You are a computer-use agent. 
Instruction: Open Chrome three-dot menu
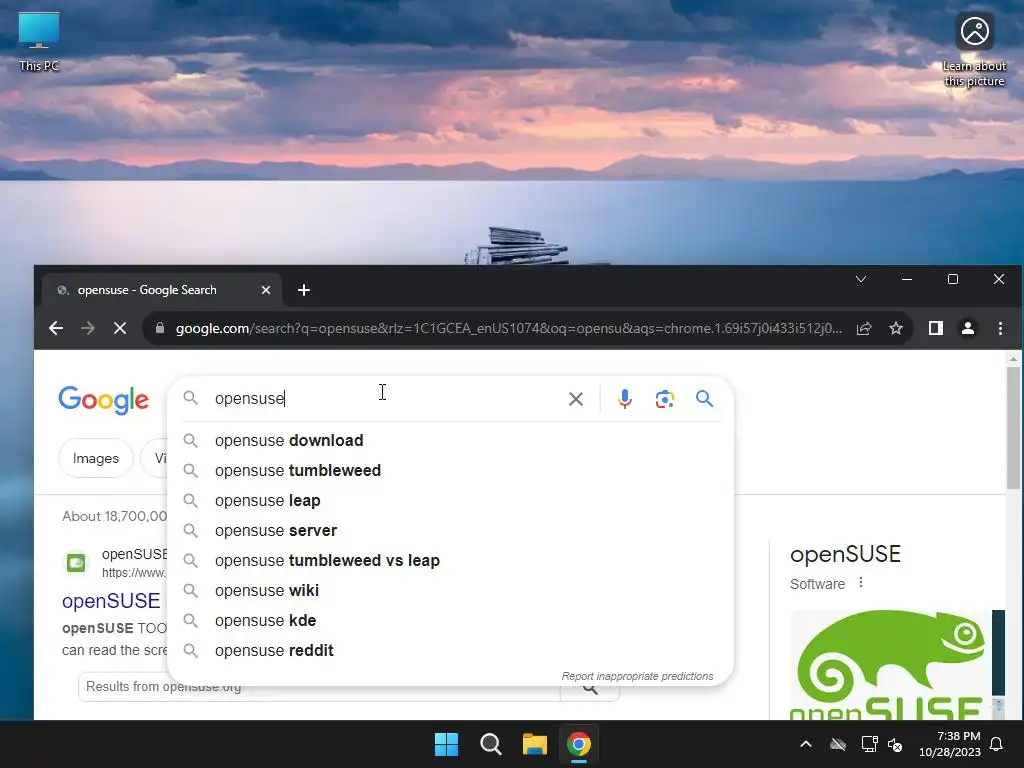1000,328
